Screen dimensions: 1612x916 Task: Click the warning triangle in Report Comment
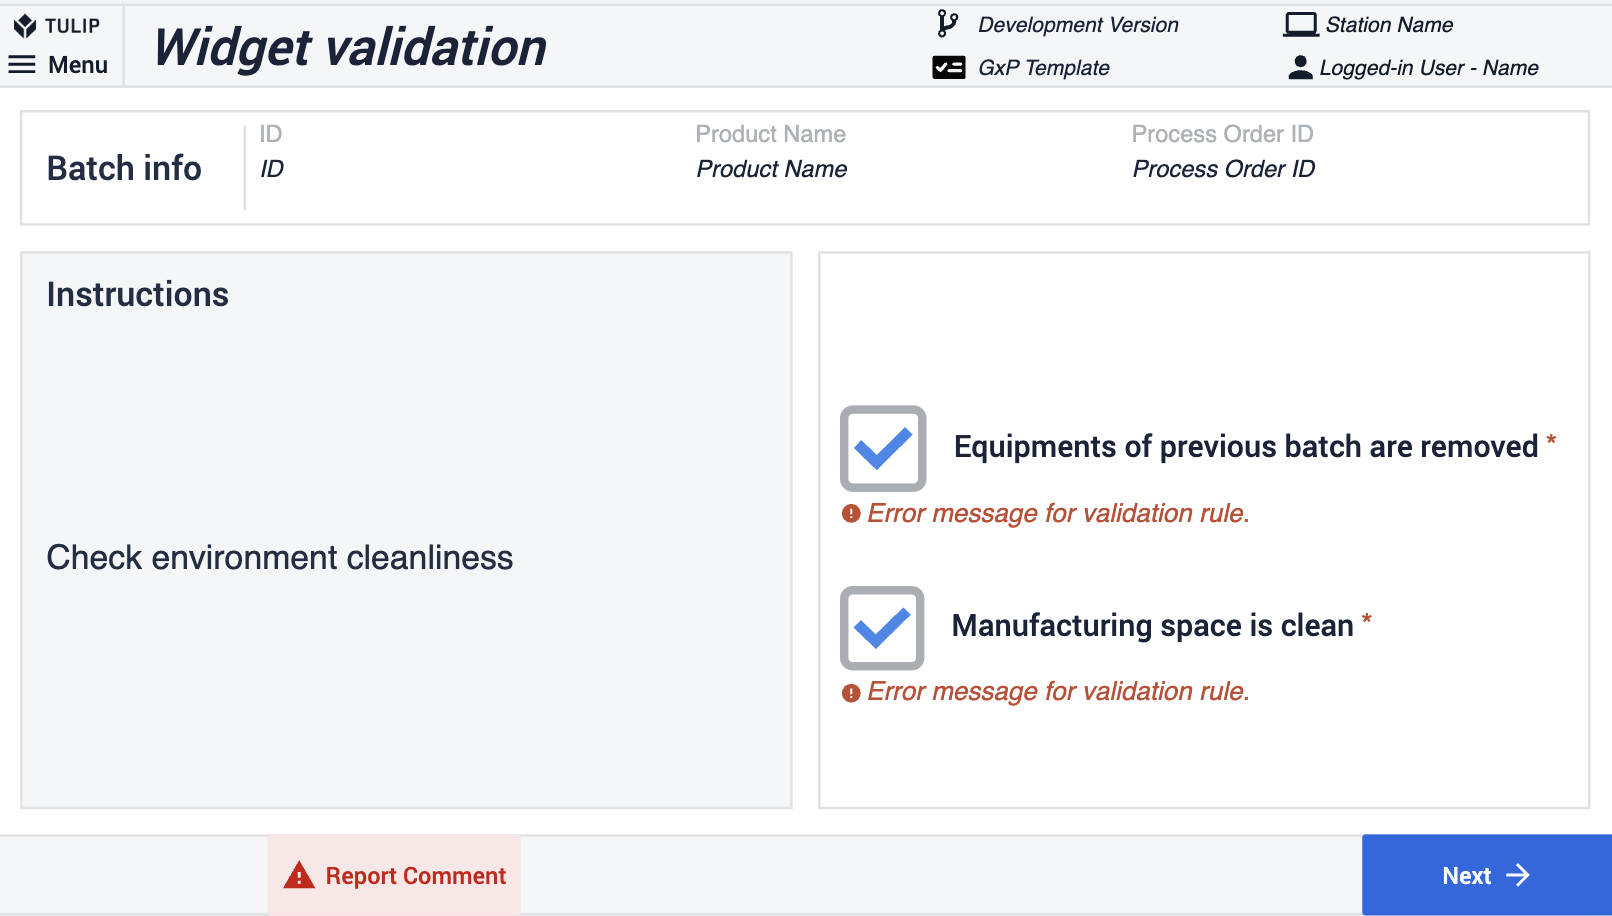coord(299,875)
